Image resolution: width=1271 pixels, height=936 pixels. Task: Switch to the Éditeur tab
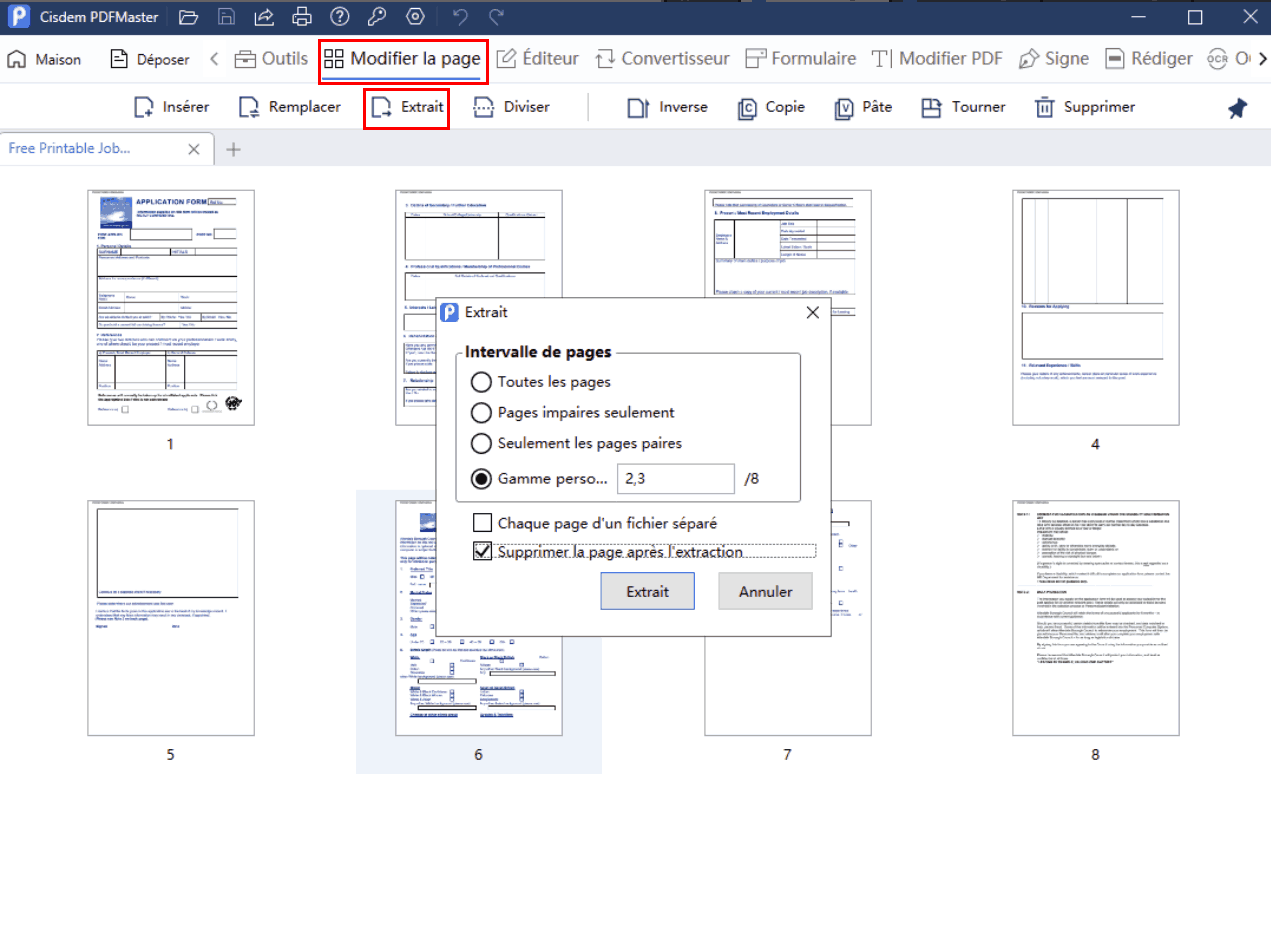538,59
